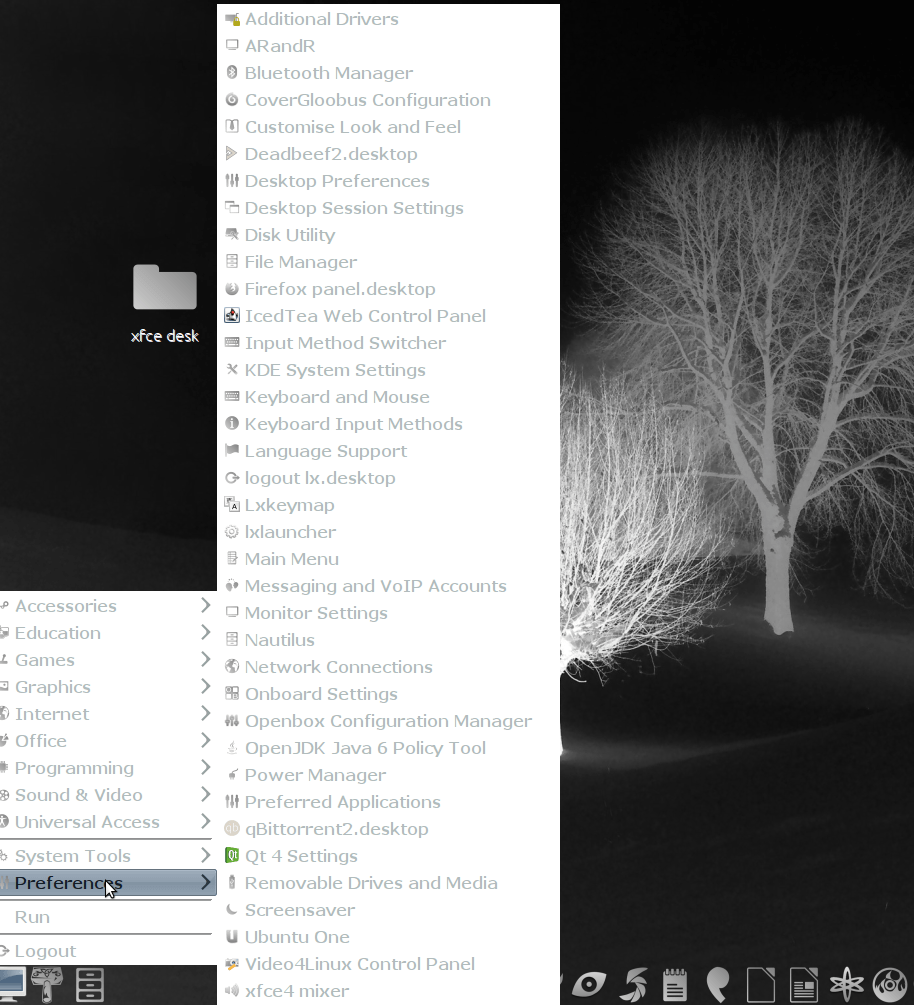The height and width of the screenshot is (1005, 914).
Task: Expand the Office submenu arrow
Action: [x=205, y=740]
